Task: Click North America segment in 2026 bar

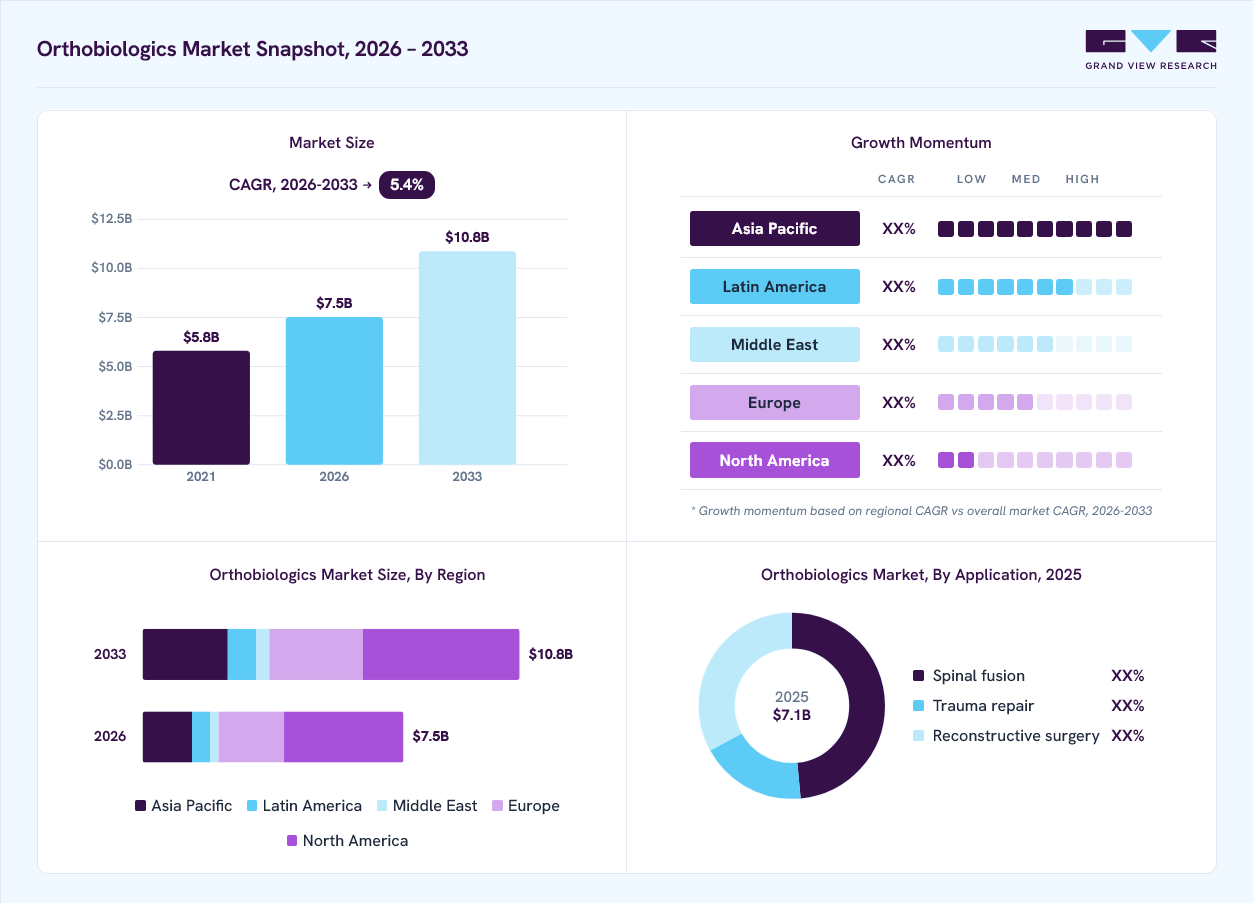Action: [x=344, y=737]
